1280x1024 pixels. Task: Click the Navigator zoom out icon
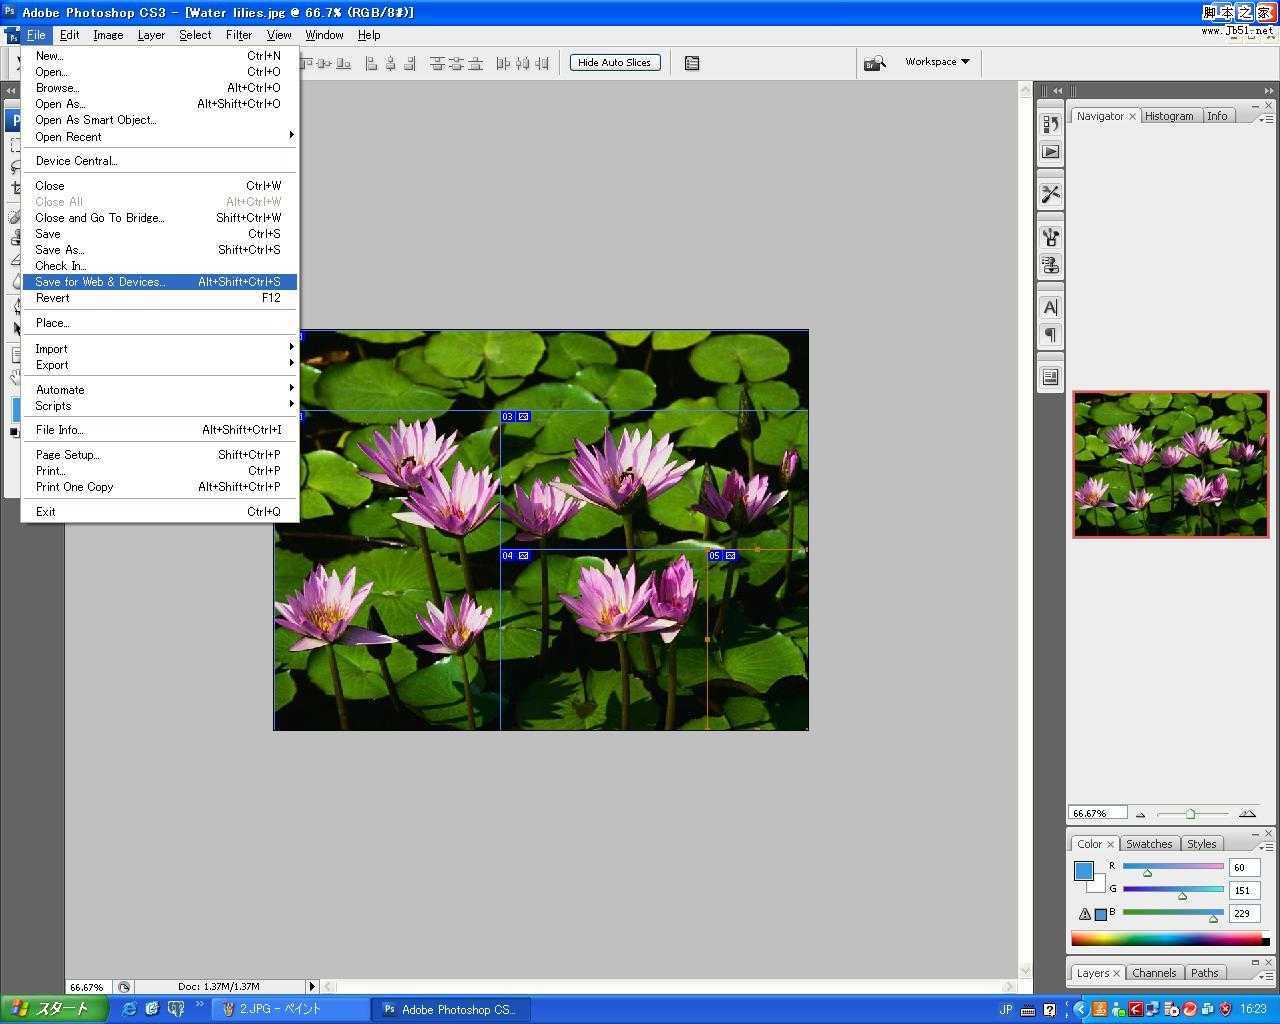(1141, 814)
